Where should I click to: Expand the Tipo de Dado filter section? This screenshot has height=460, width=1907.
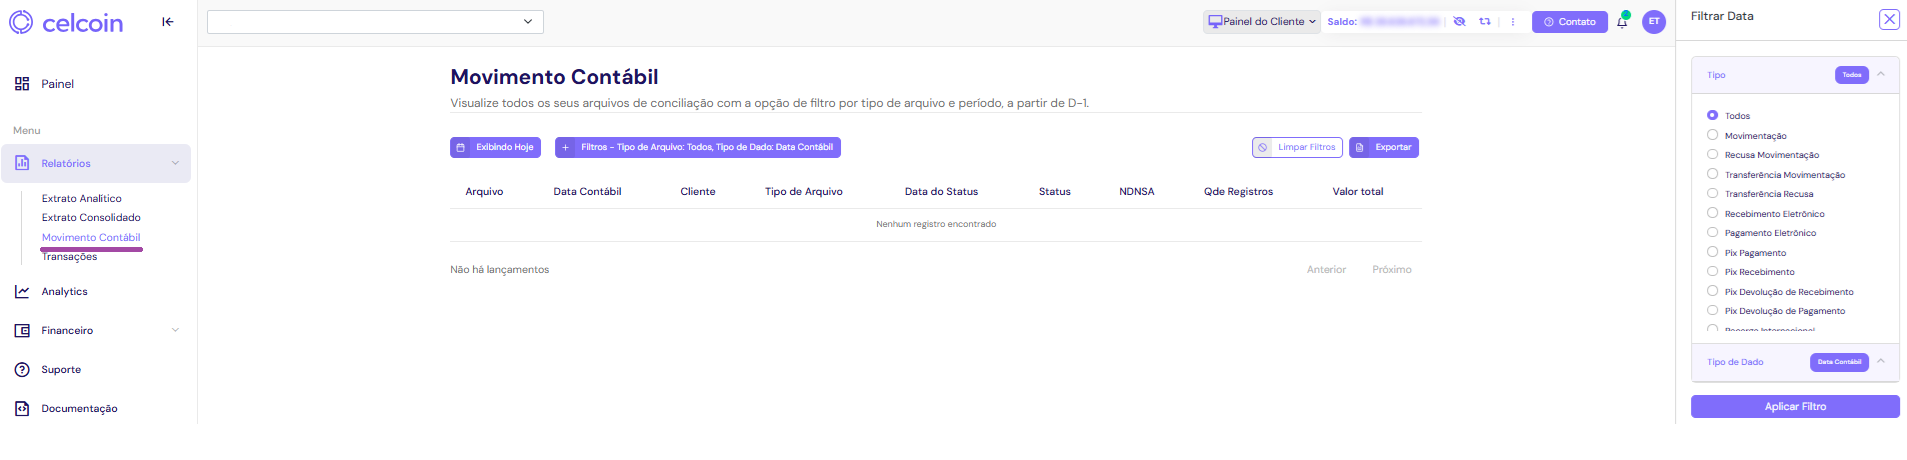(1881, 362)
